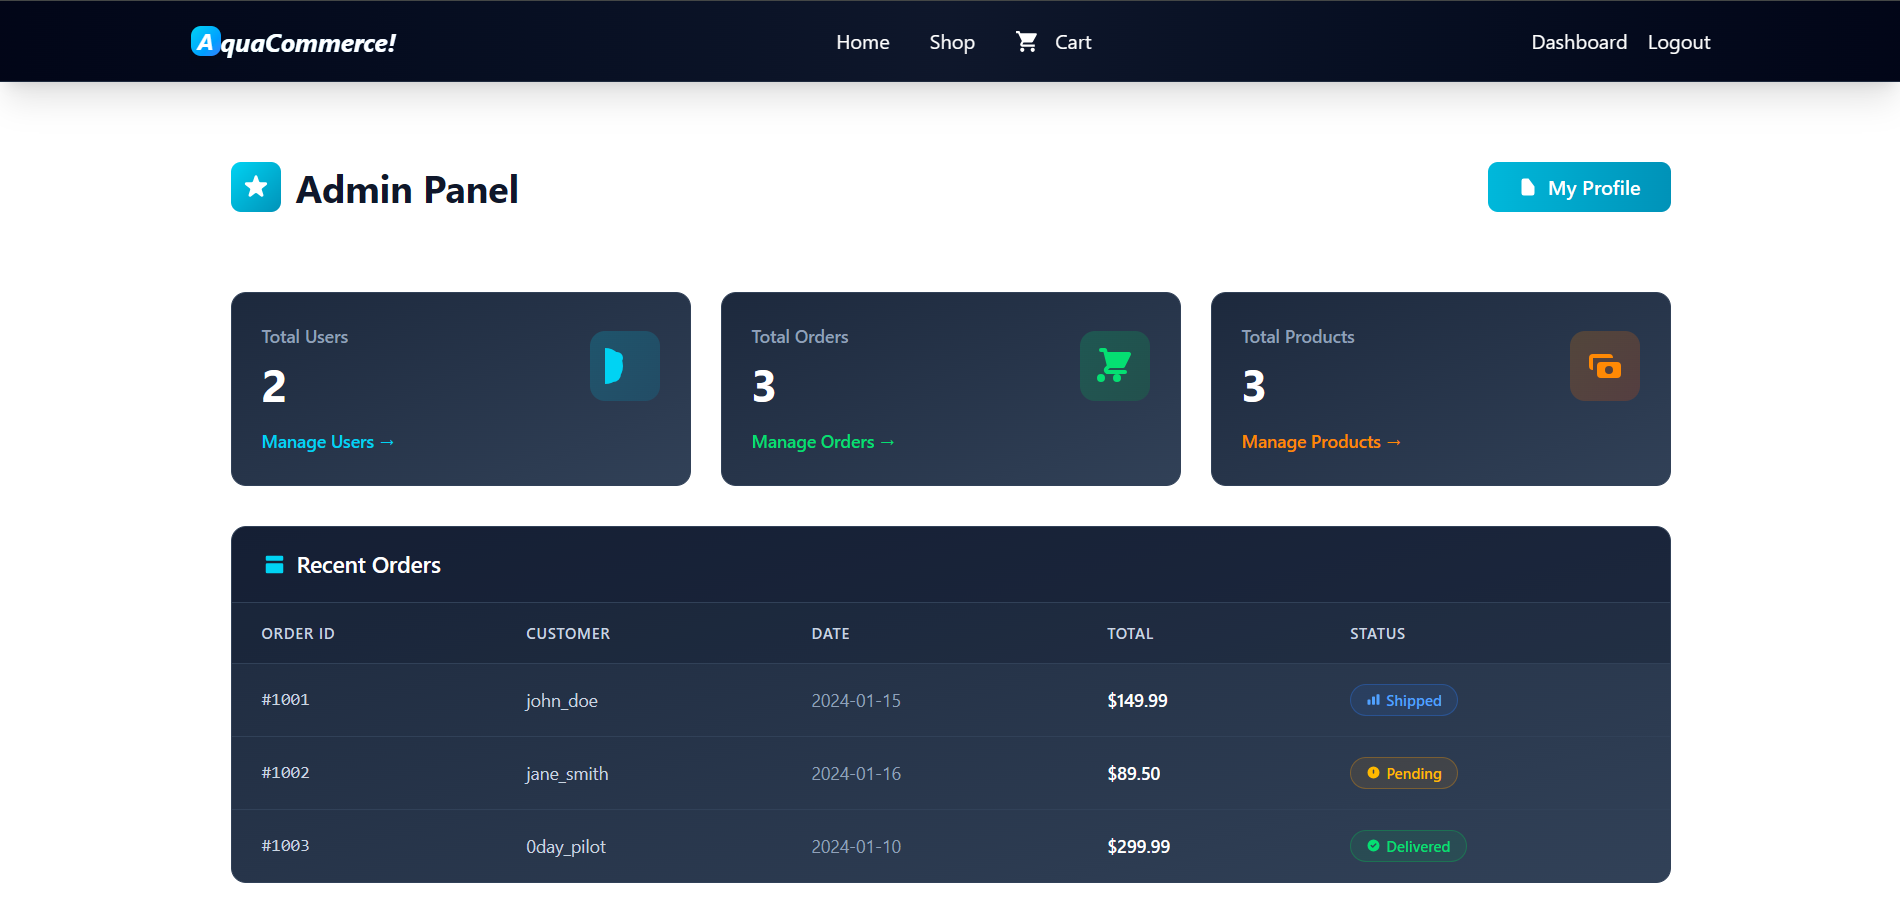Viewport: 1900px width, 922px height.
Task: Select order ID #1001
Action: tap(286, 700)
